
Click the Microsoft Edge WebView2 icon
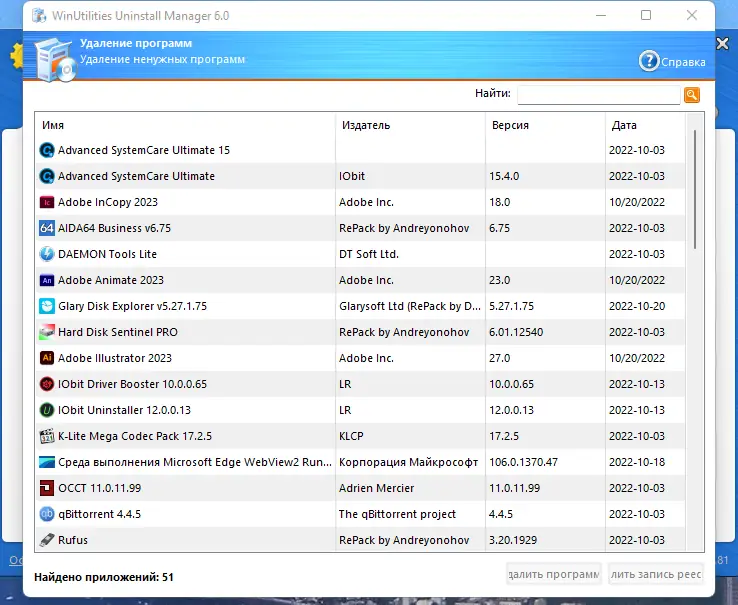pos(47,462)
